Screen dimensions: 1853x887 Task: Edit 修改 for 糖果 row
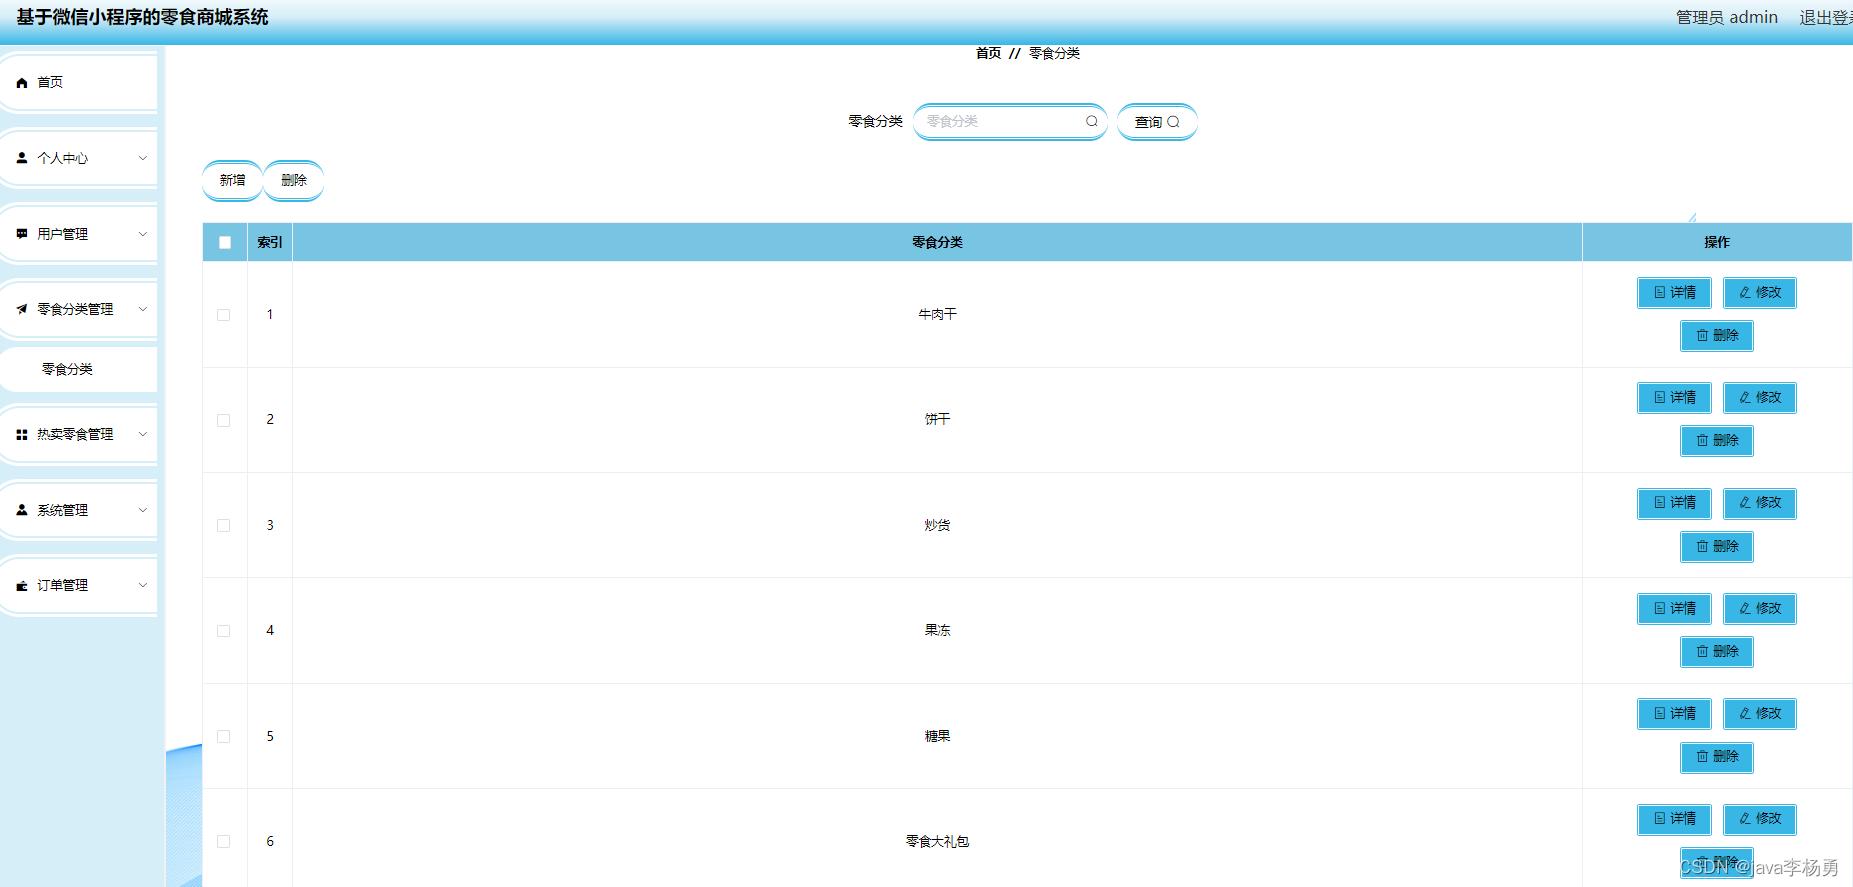[x=1760, y=714]
